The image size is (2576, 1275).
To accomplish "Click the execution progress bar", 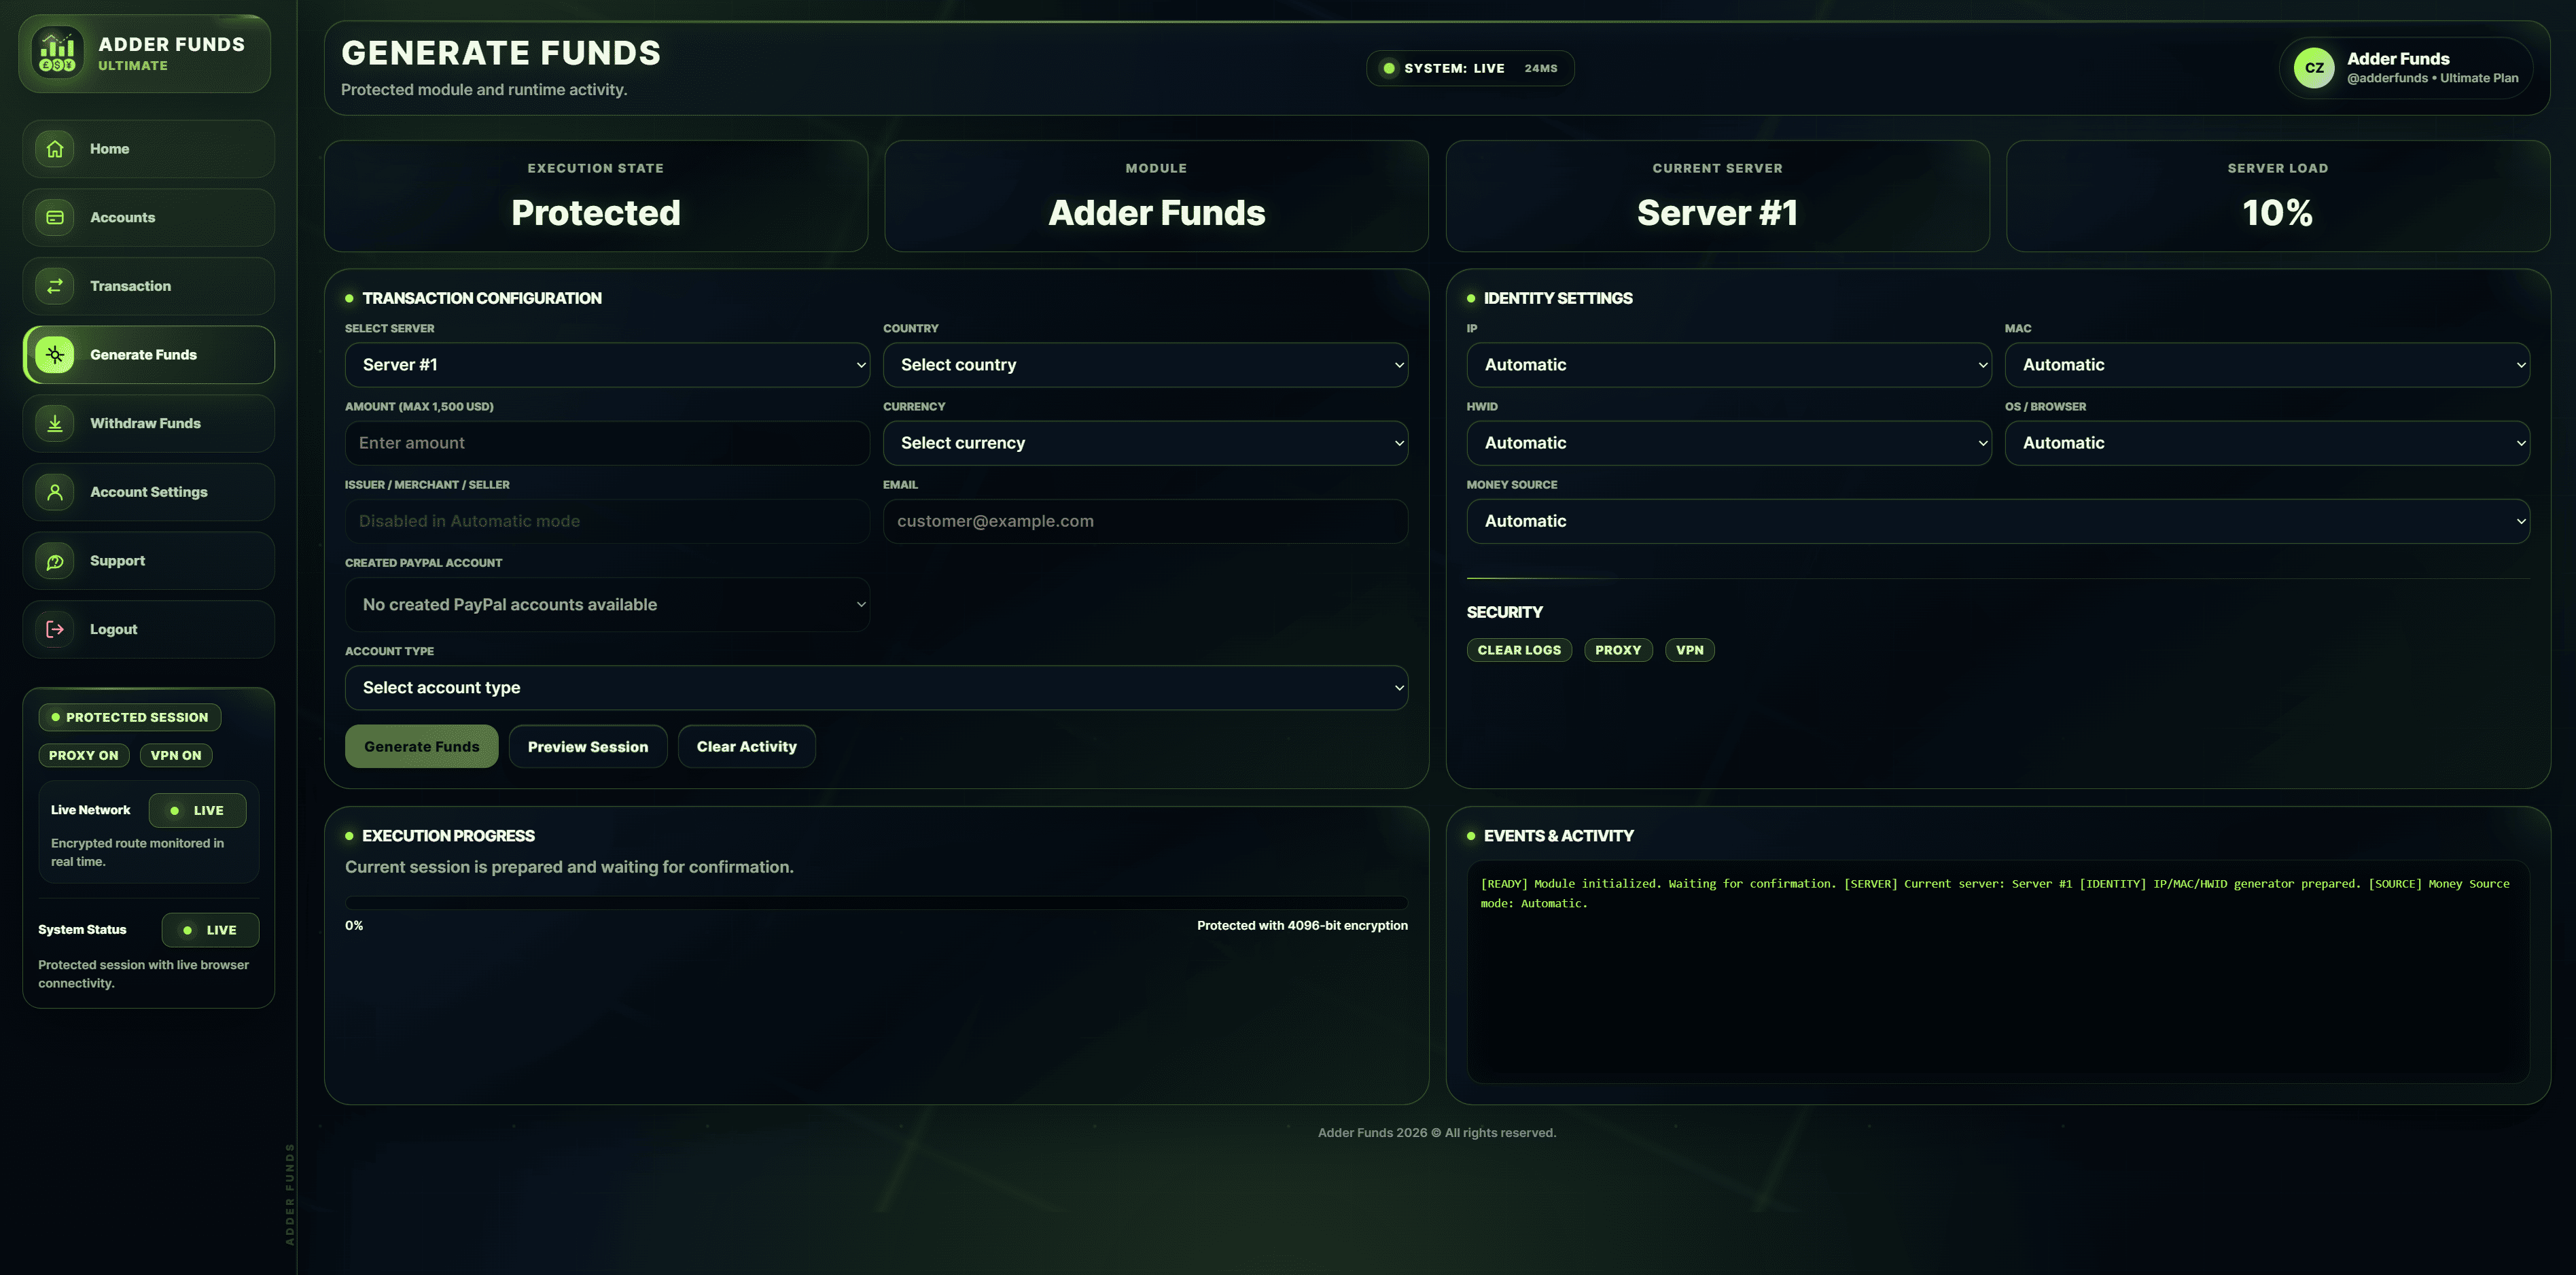I will (x=876, y=903).
